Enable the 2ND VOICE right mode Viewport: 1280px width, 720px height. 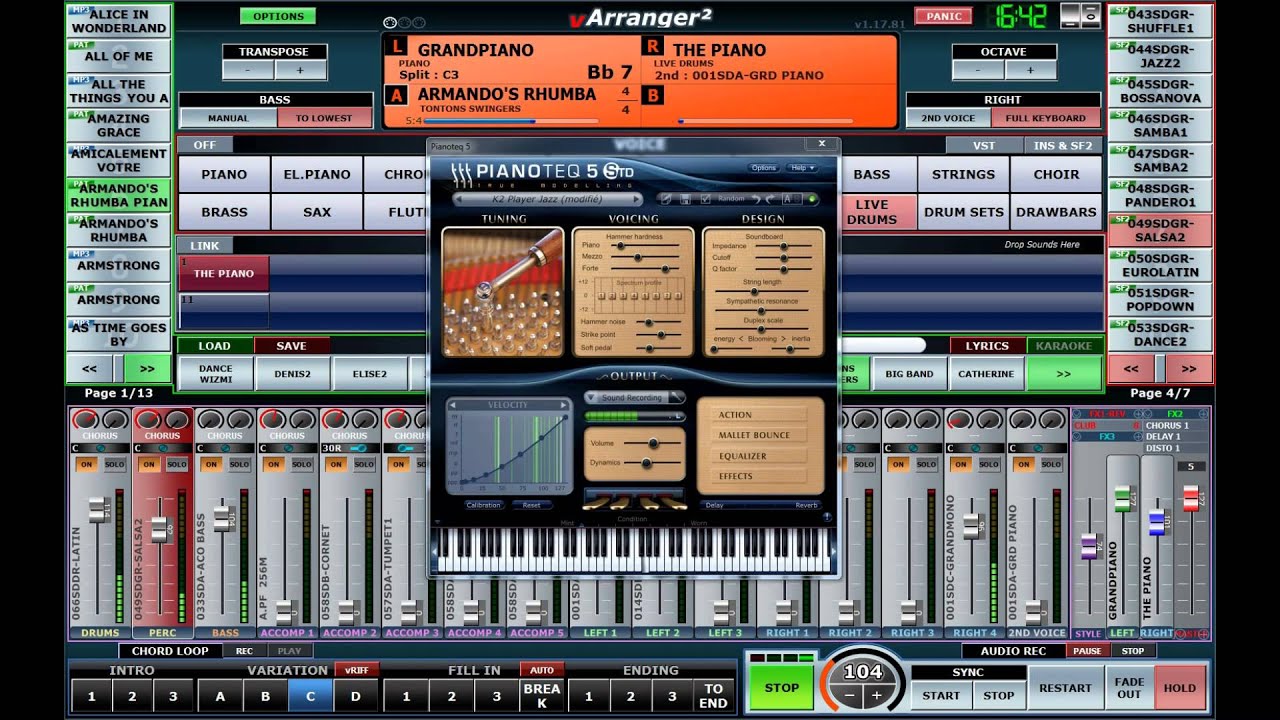[x=947, y=118]
